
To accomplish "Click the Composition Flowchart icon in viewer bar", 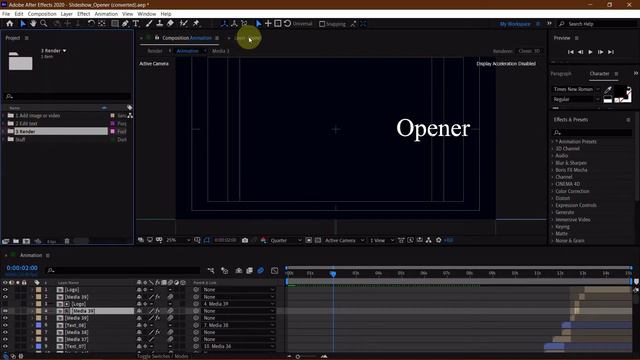I will (429, 240).
